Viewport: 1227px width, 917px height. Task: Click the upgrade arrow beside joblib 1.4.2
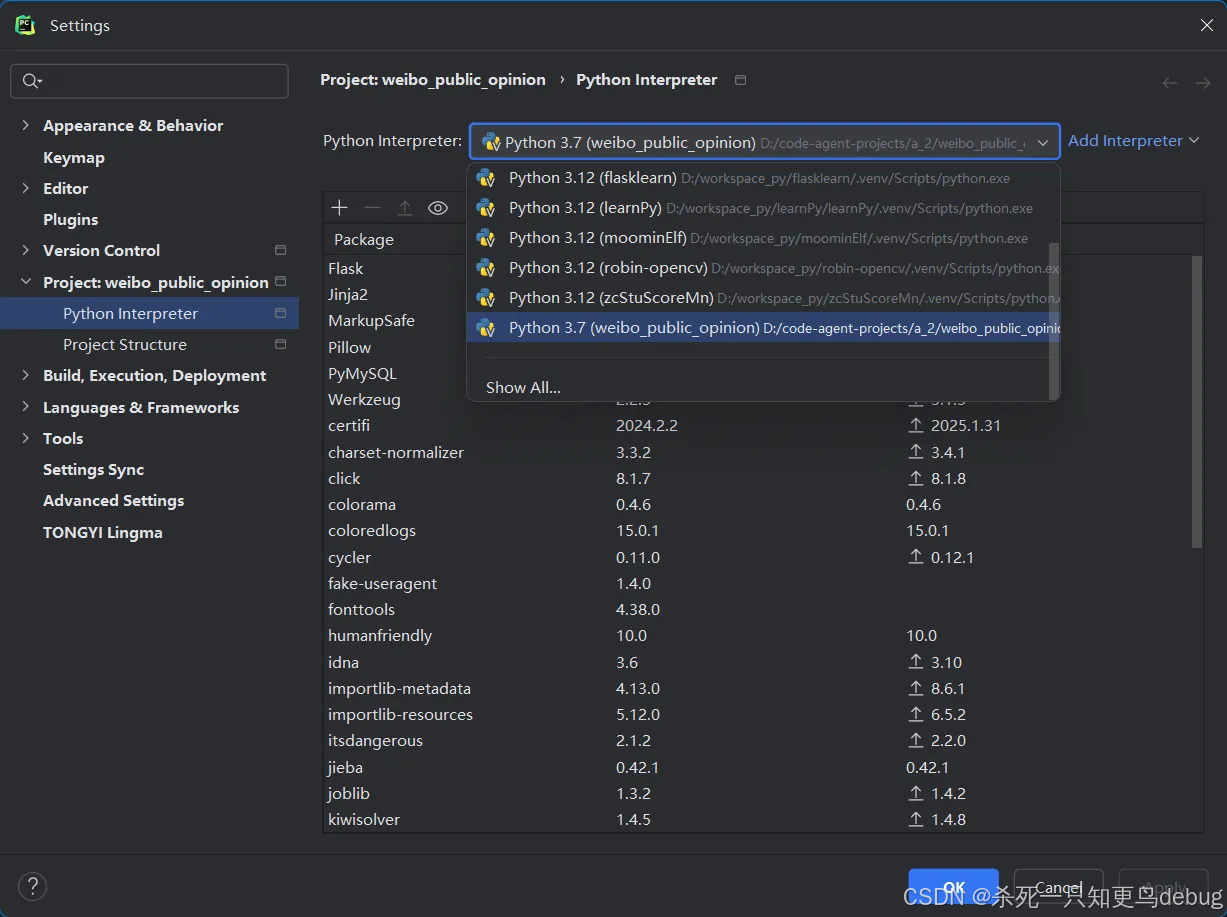point(915,793)
